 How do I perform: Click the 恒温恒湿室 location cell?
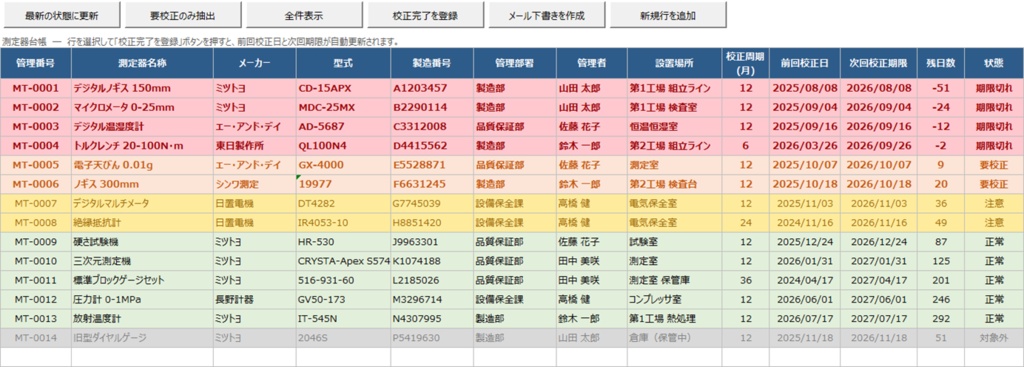point(675,127)
